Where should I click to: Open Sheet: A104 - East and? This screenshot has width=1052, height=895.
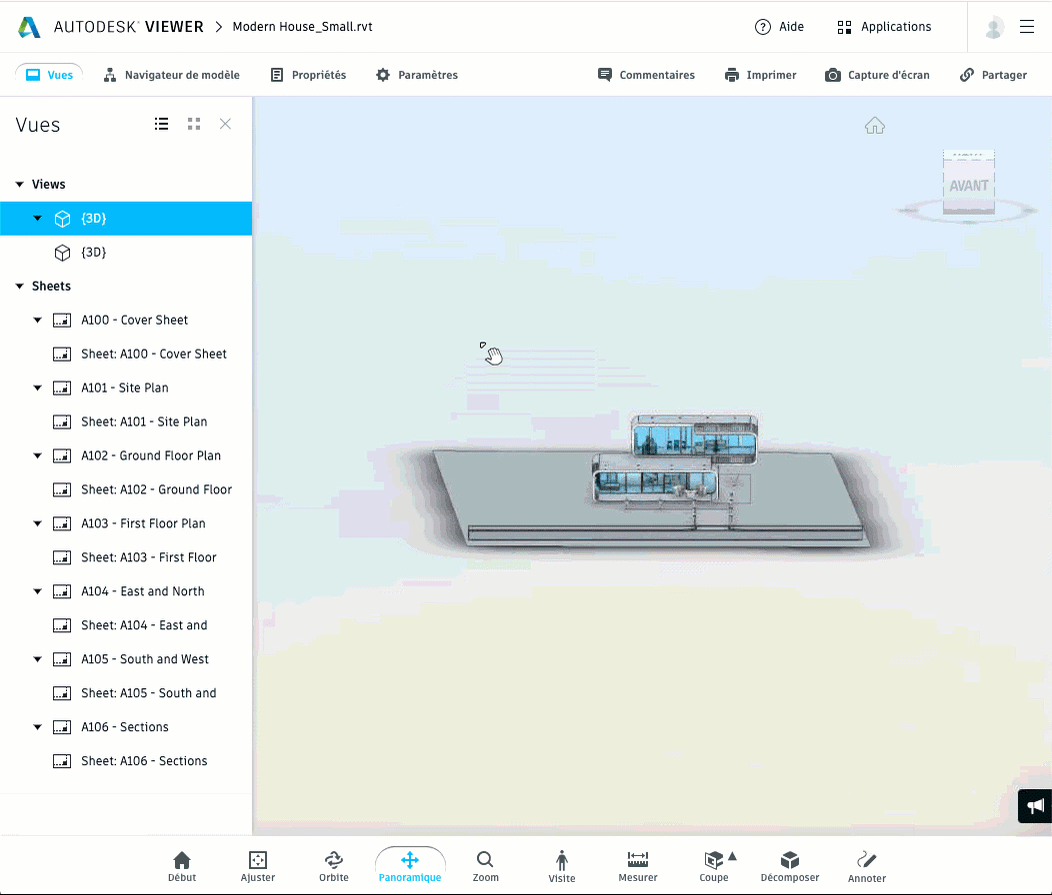[126, 625]
